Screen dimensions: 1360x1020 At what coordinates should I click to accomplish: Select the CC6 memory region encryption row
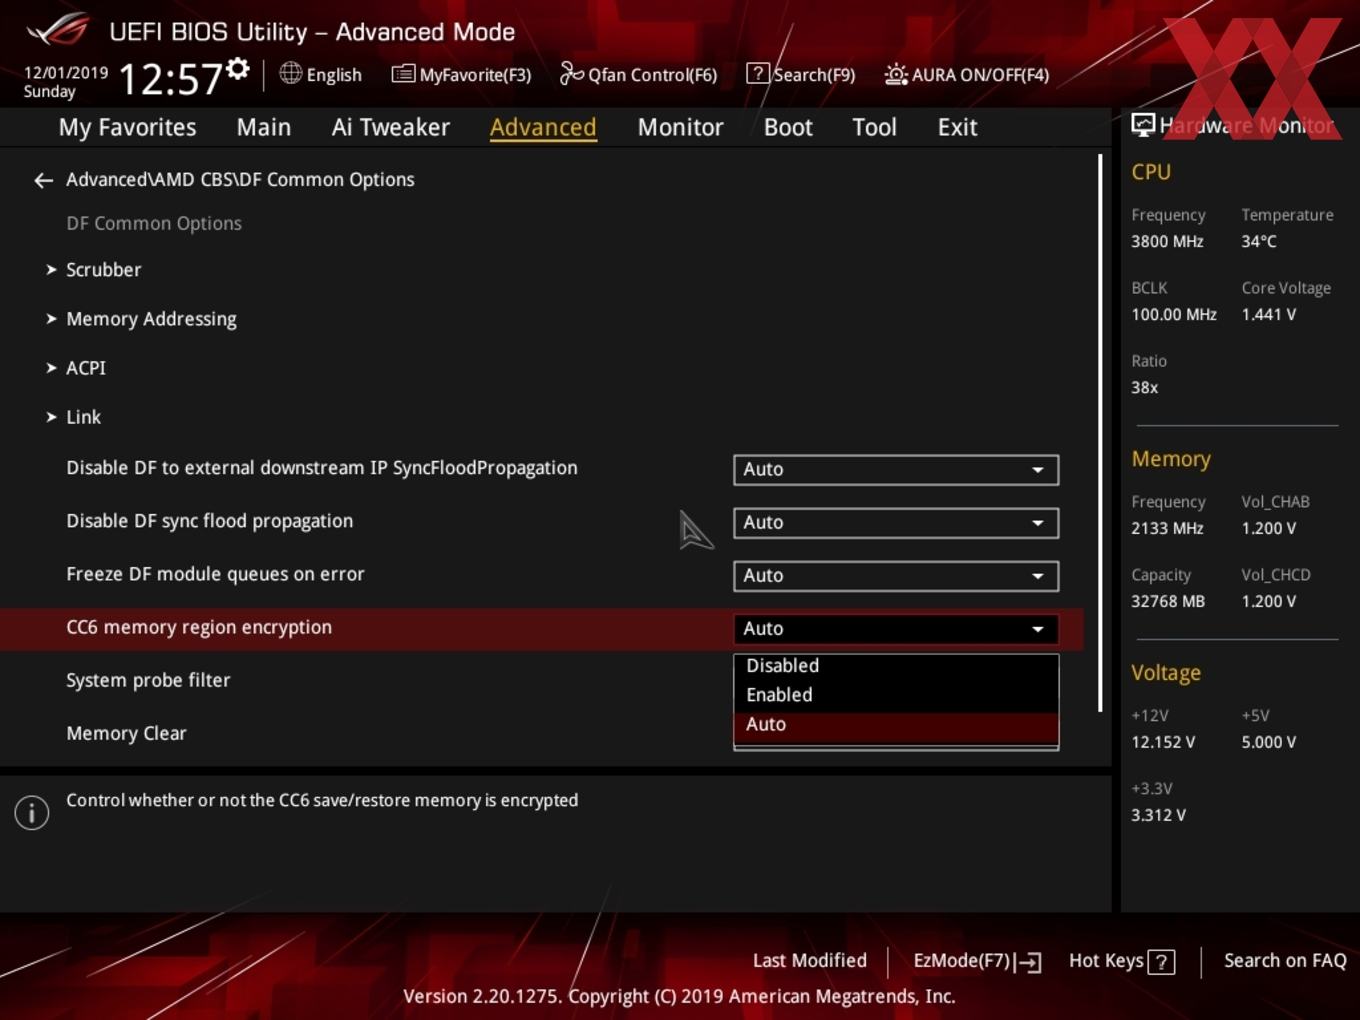coord(541,628)
